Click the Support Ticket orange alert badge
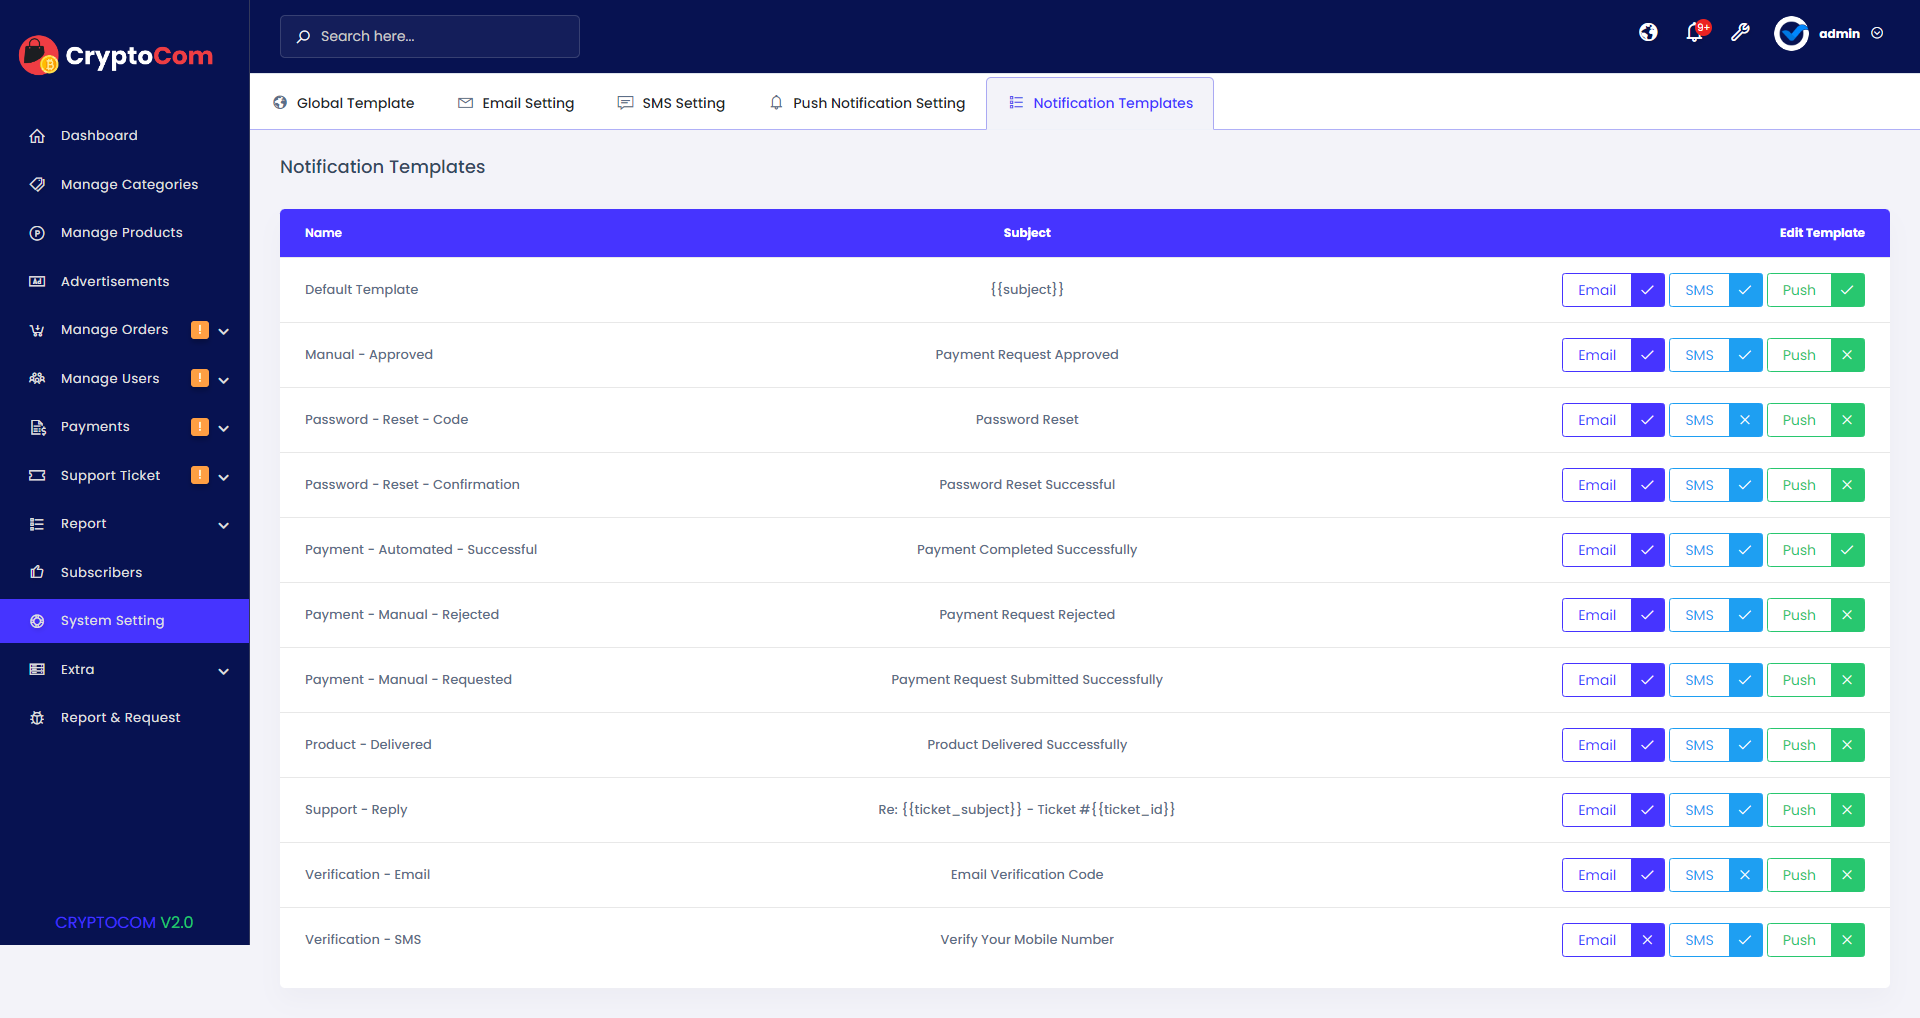The image size is (1920, 1018). 200,475
